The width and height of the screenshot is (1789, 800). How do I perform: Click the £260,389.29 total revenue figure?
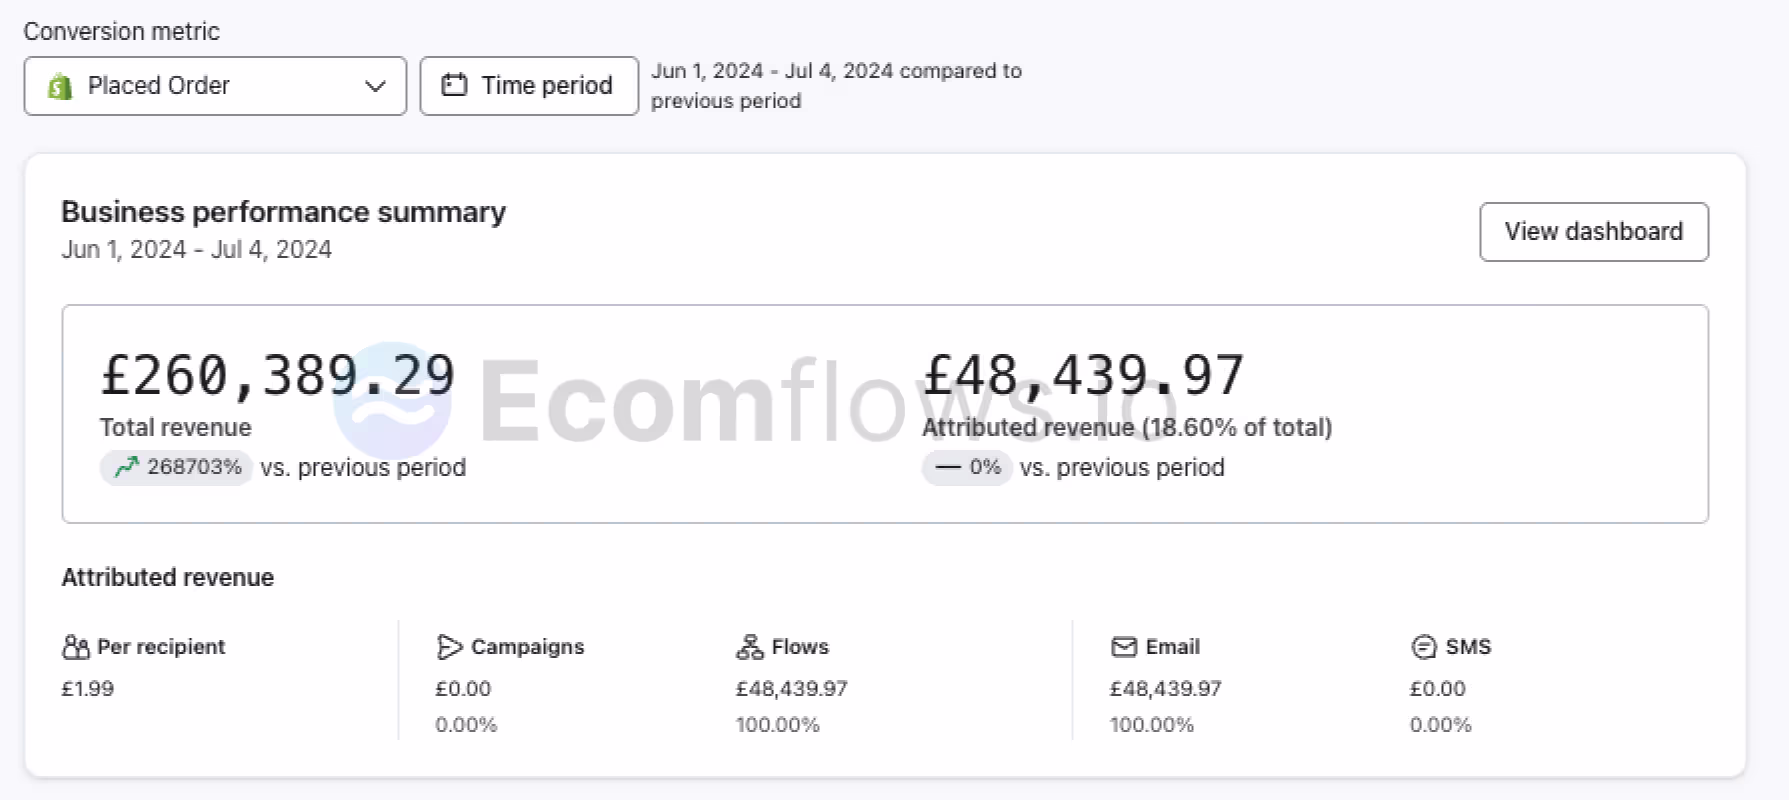pyautogui.click(x=278, y=376)
